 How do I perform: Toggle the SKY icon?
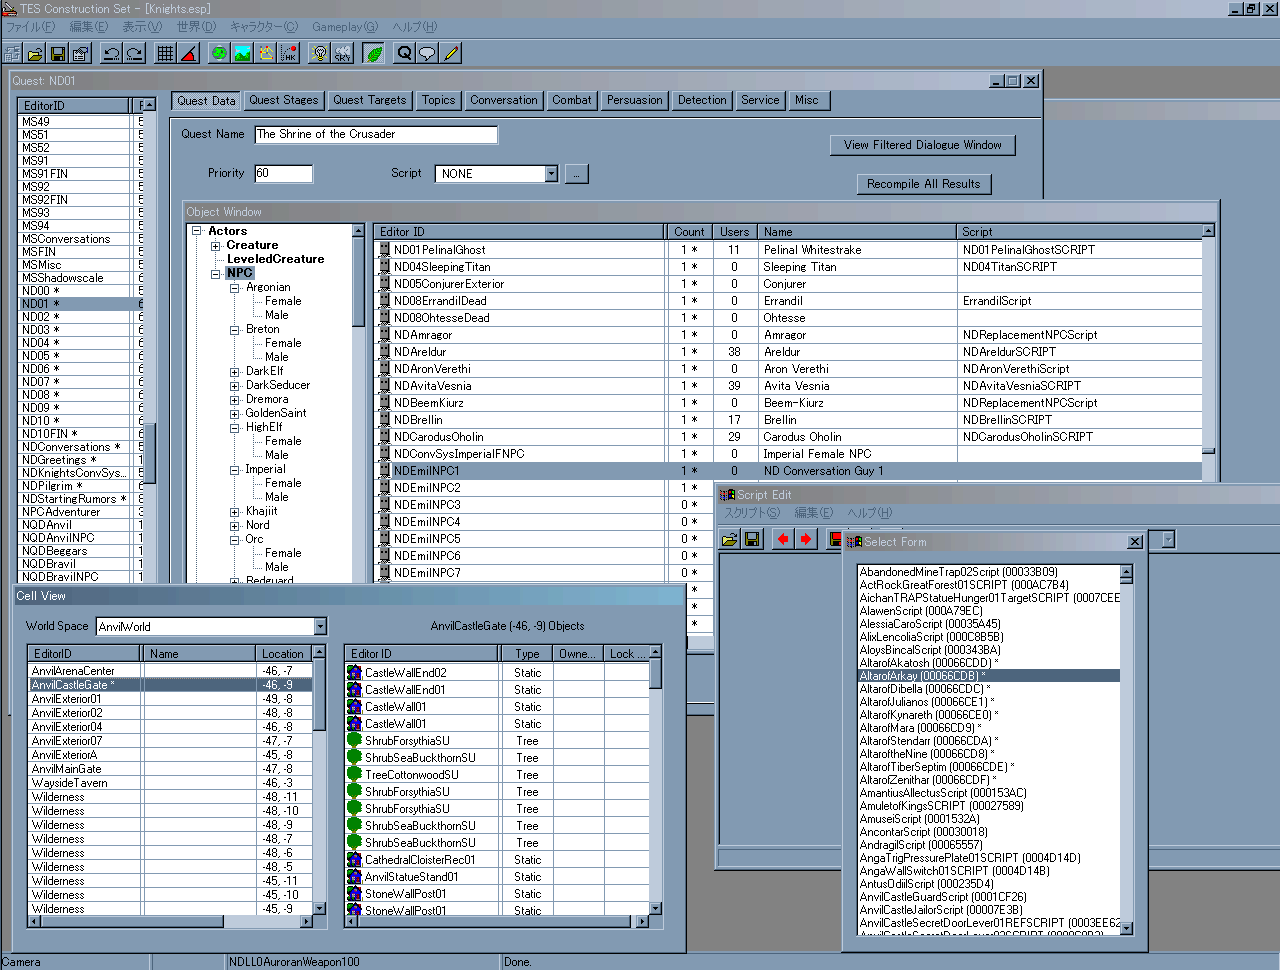[343, 53]
